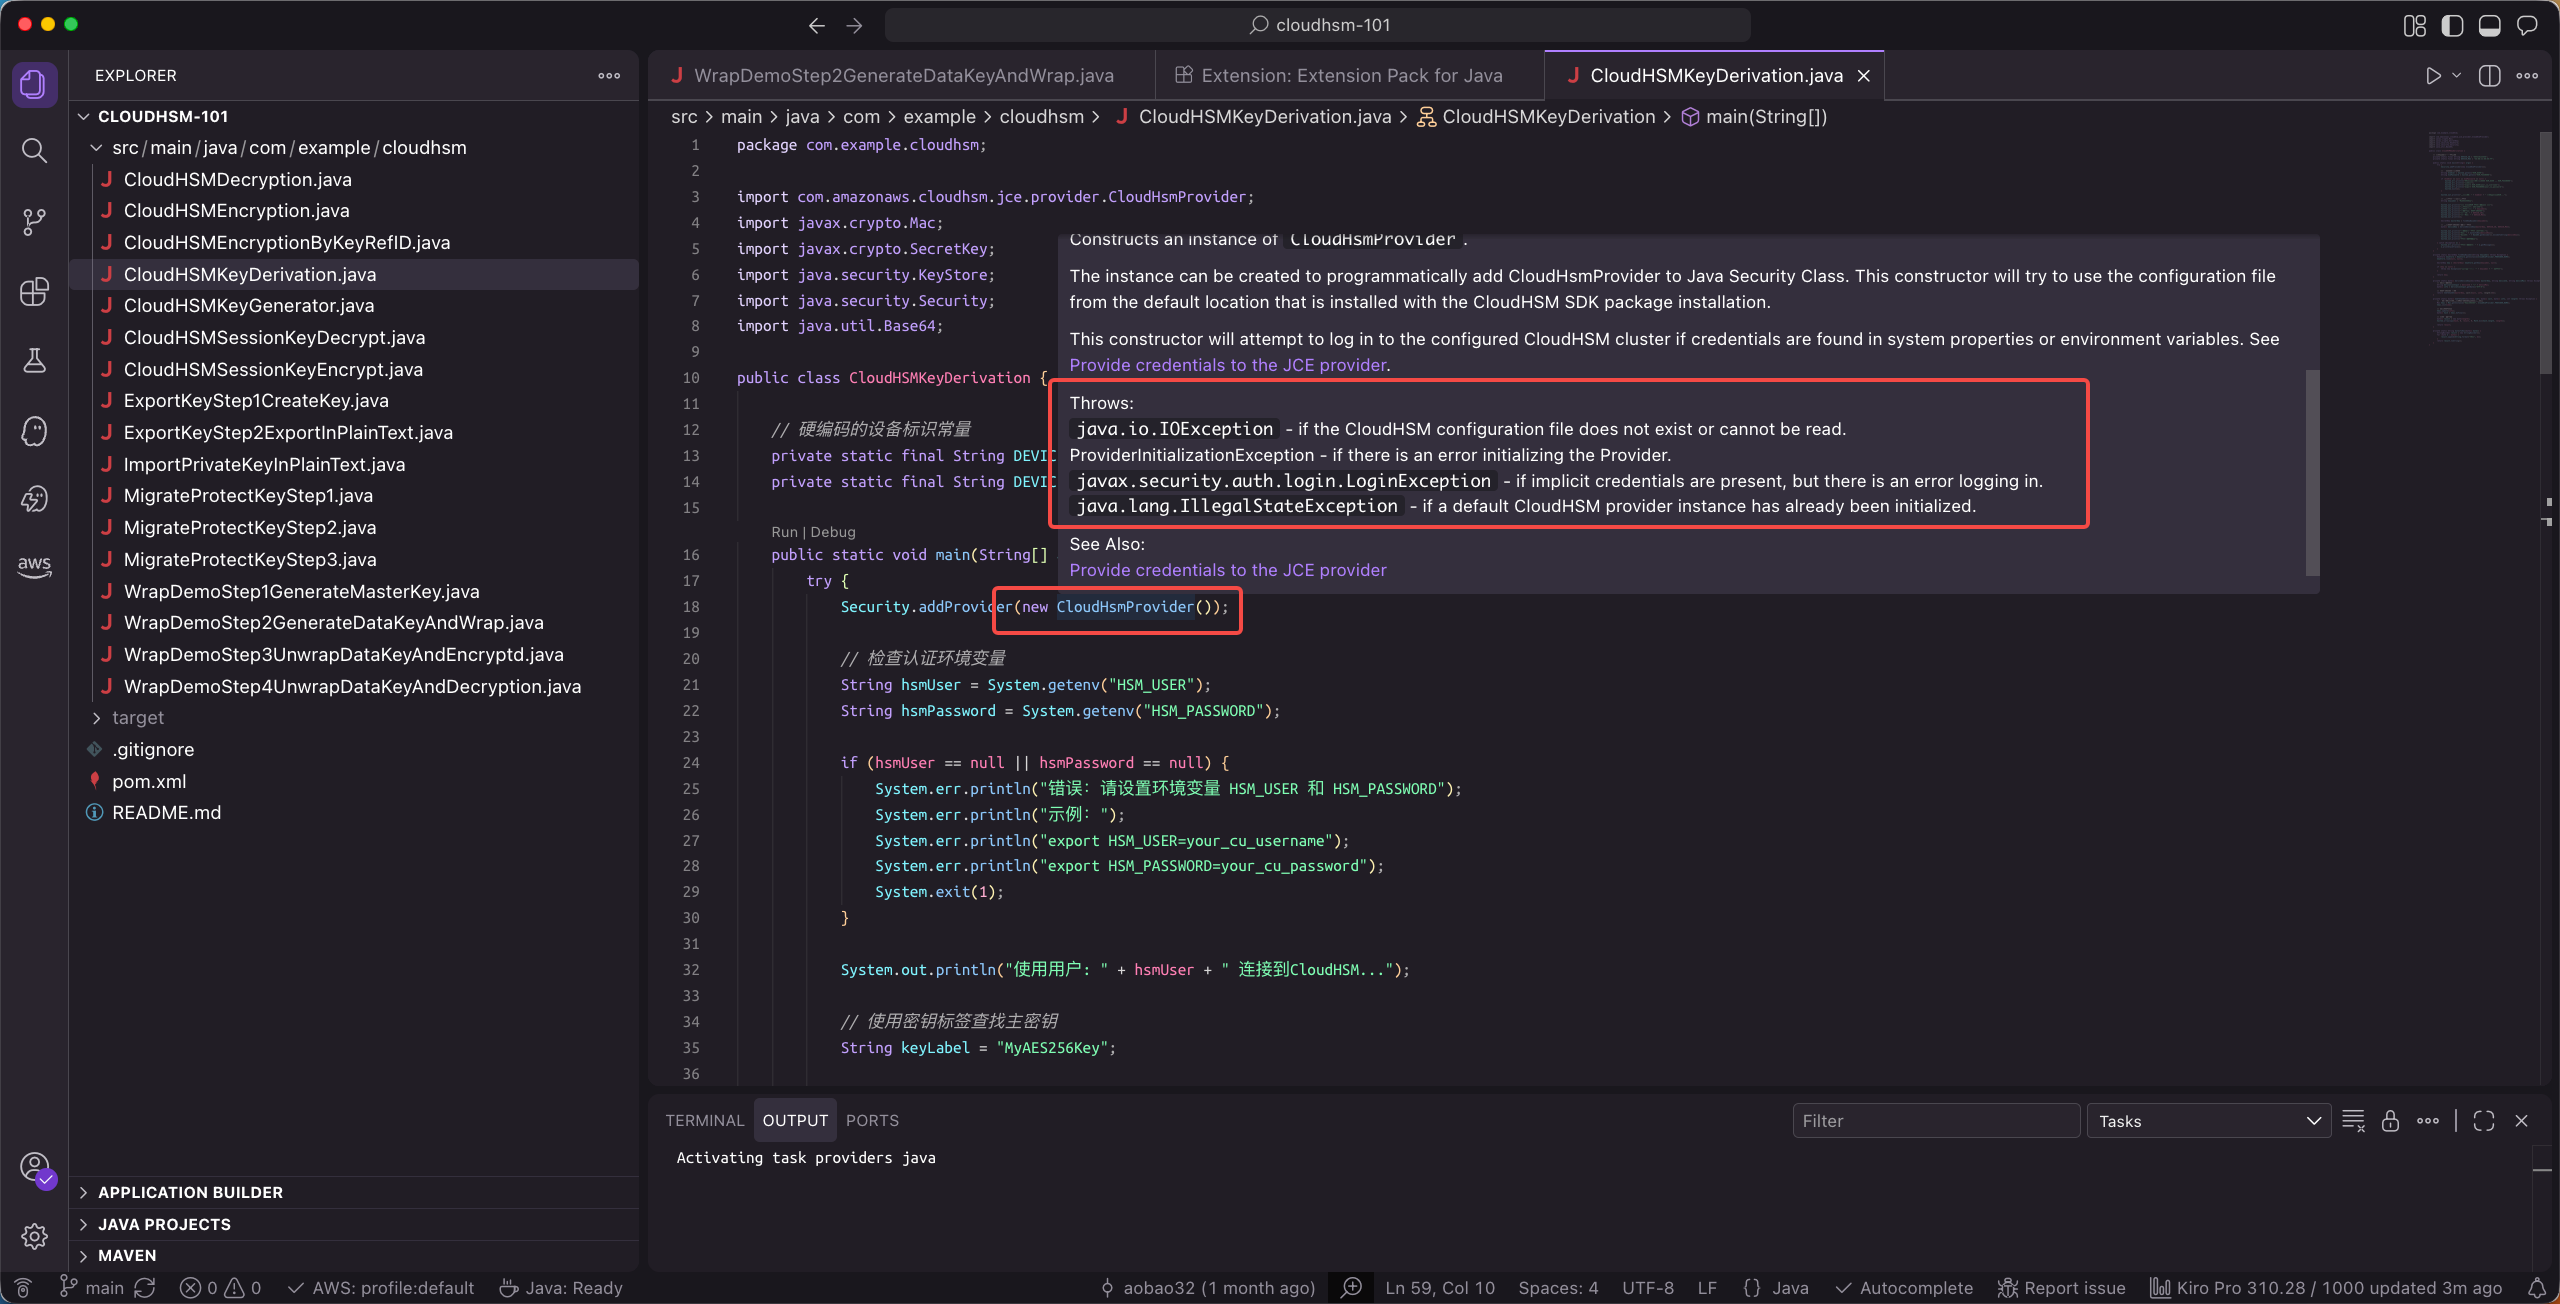Split the editor to the right
The width and height of the screenshot is (2560, 1304).
2489,76
